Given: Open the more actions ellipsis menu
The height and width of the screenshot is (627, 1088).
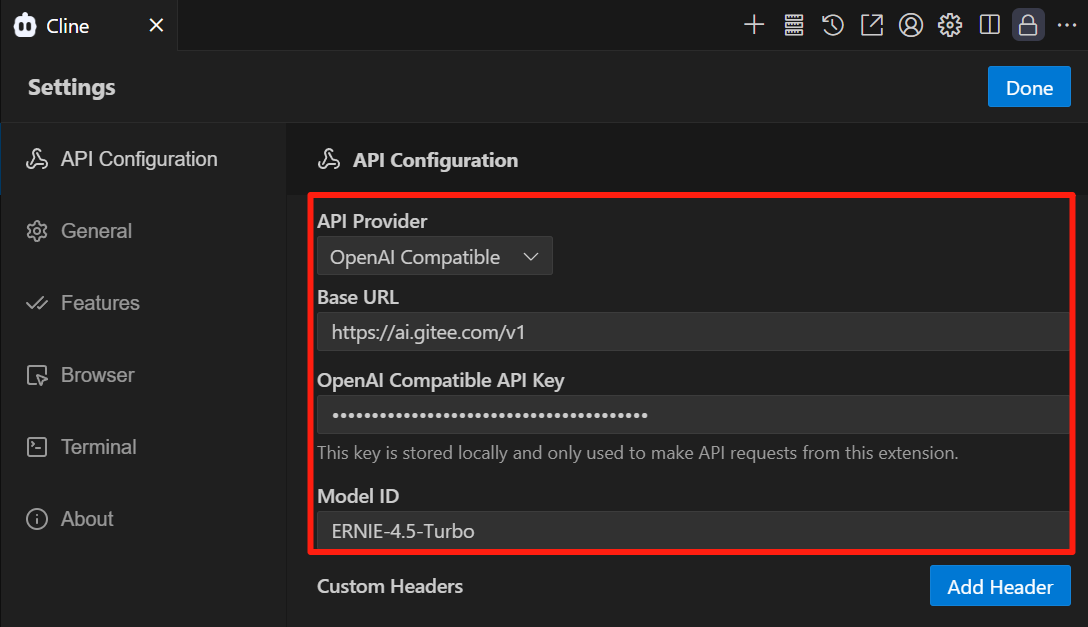Looking at the screenshot, I should (x=1066, y=26).
